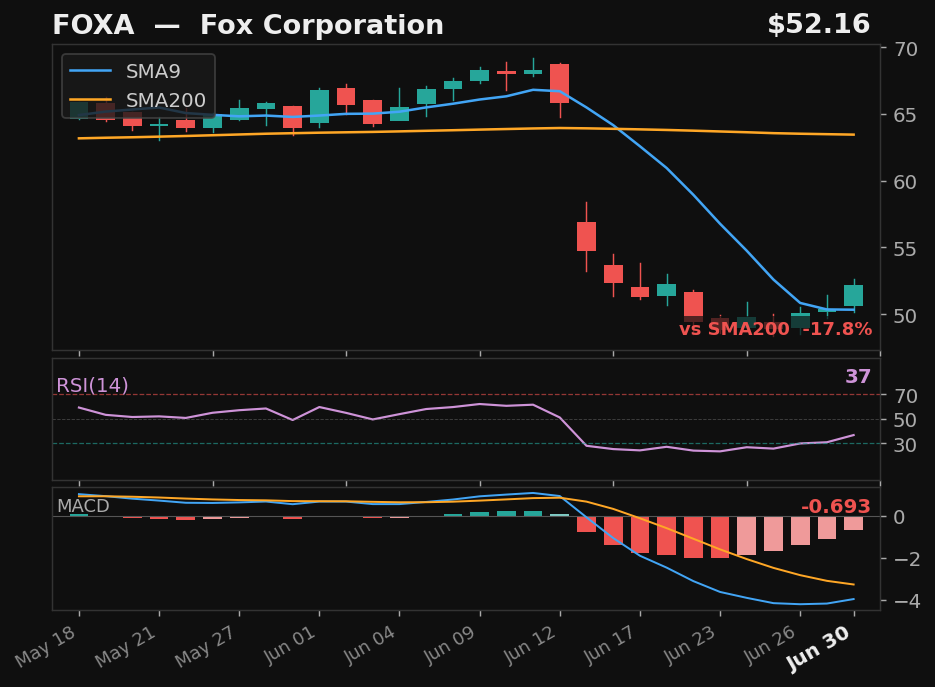Click the May 21 date axis label
Image resolution: width=935 pixels, height=687 pixels.
(x=126, y=646)
